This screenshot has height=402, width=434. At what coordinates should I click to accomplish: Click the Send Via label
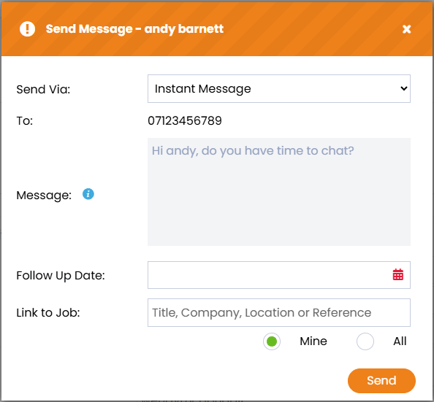43,89
